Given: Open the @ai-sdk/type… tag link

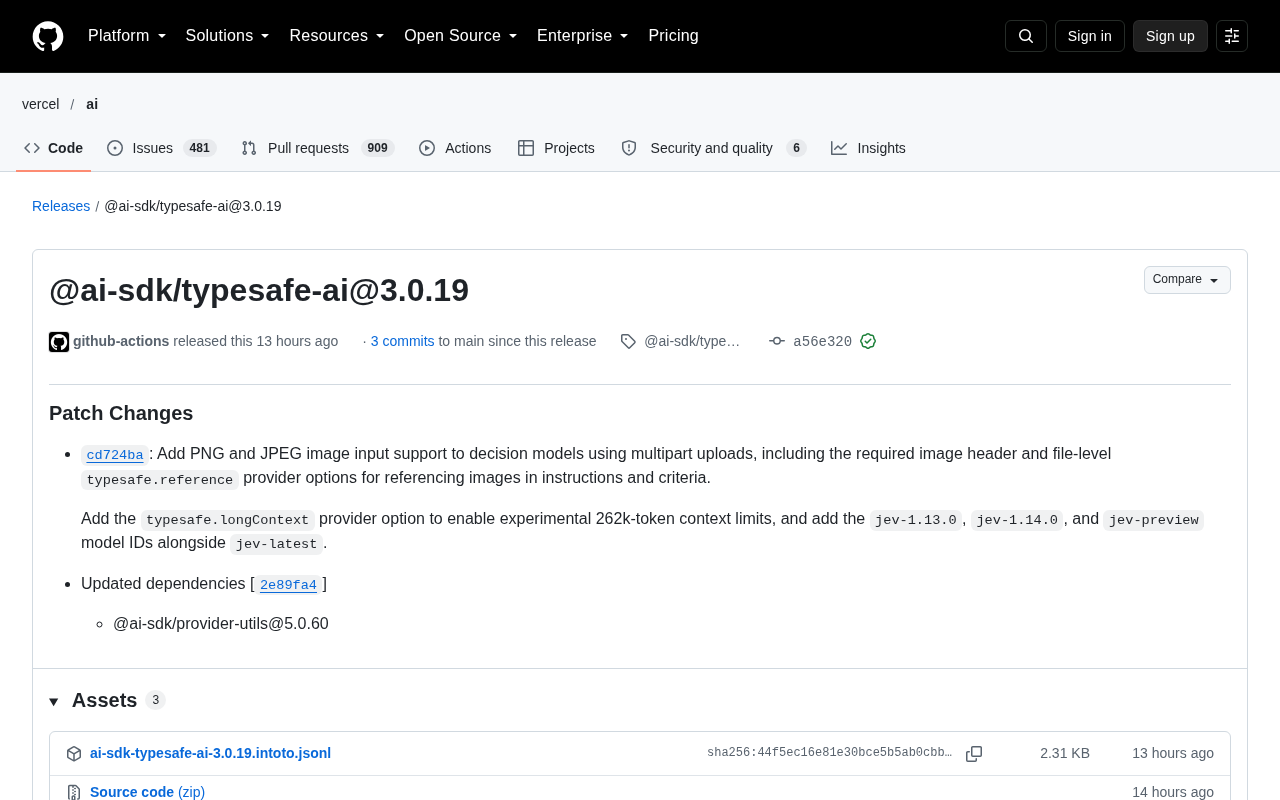Looking at the screenshot, I should click(x=692, y=341).
